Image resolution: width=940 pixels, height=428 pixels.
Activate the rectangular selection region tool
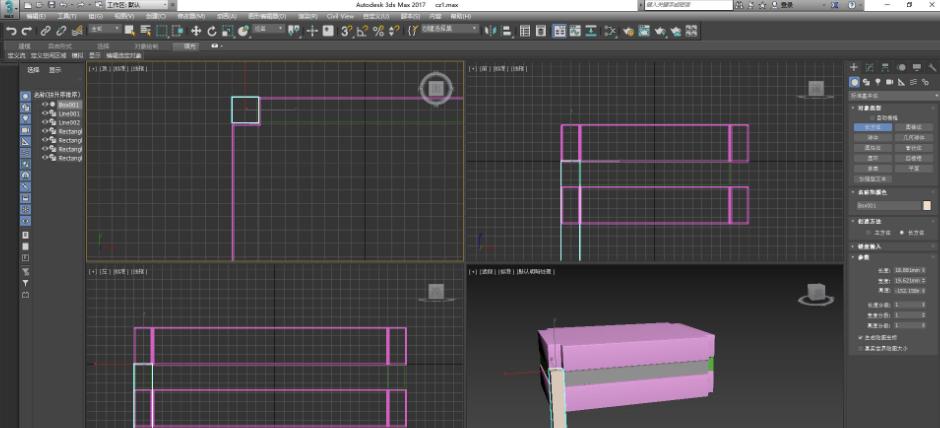pyautogui.click(x=161, y=31)
